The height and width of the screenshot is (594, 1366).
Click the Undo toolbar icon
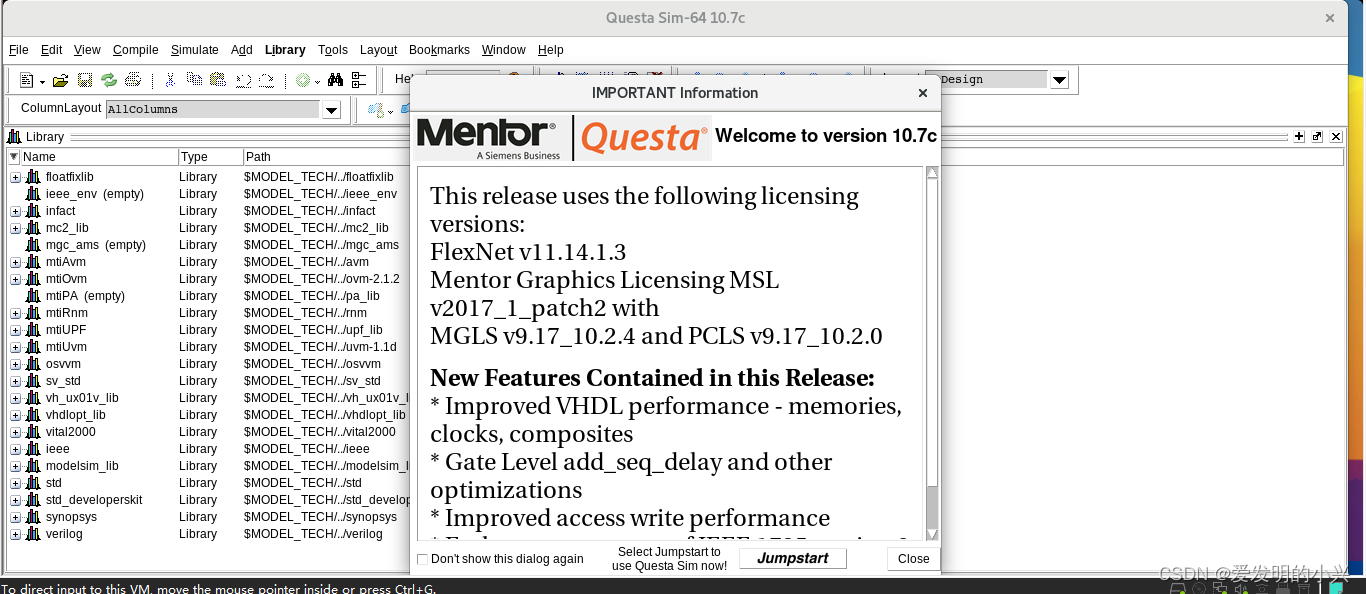click(242, 80)
